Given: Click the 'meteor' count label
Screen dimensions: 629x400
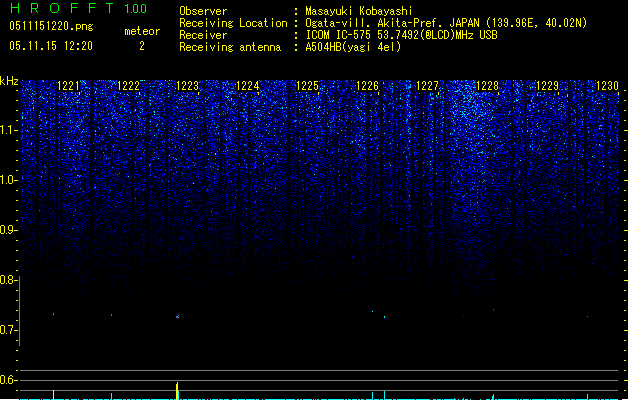Looking at the screenshot, I should click(142, 31).
